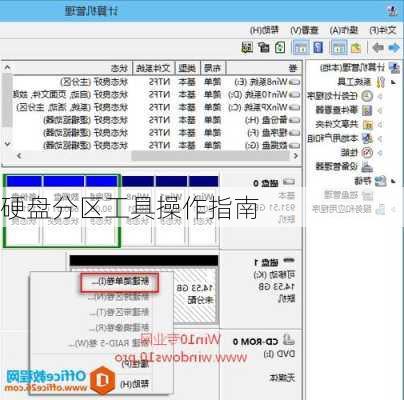Sort by the 文件系统 column header
The image size is (404, 400).
click(x=153, y=68)
